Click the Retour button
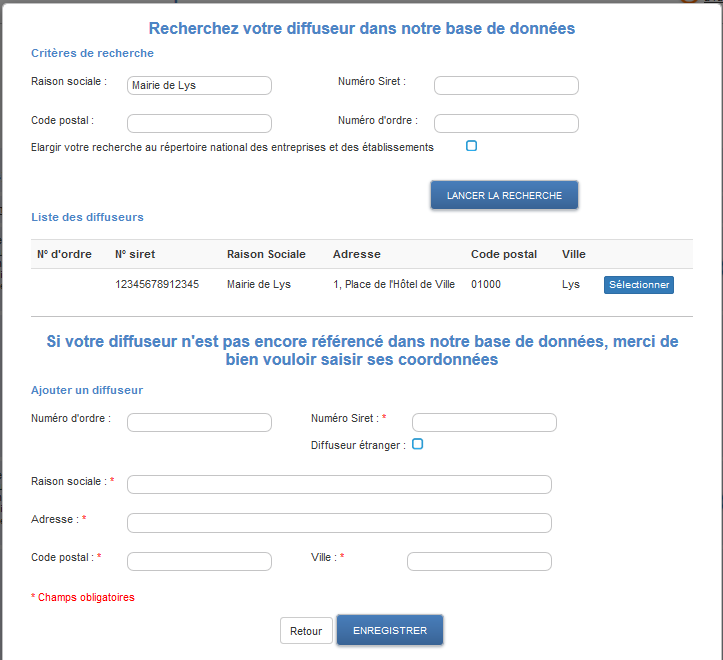Image resolution: width=723 pixels, height=660 pixels. (306, 630)
